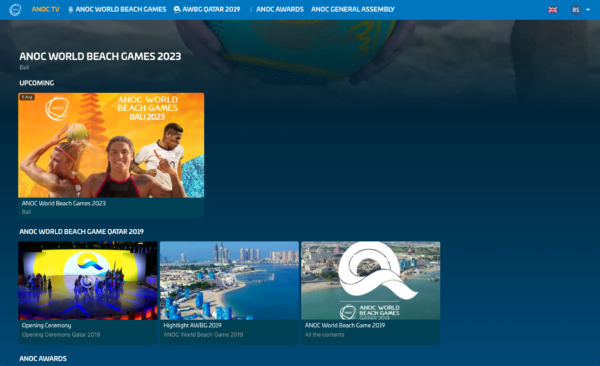This screenshot has width=600, height=366.
Task: Open the BS user avatar
Action: (x=576, y=10)
